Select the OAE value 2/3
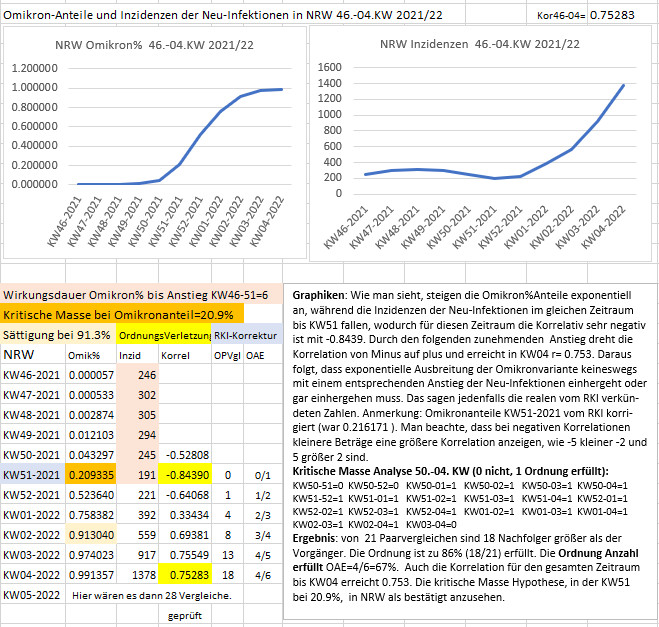The height and width of the screenshot is (627, 659). 263,515
